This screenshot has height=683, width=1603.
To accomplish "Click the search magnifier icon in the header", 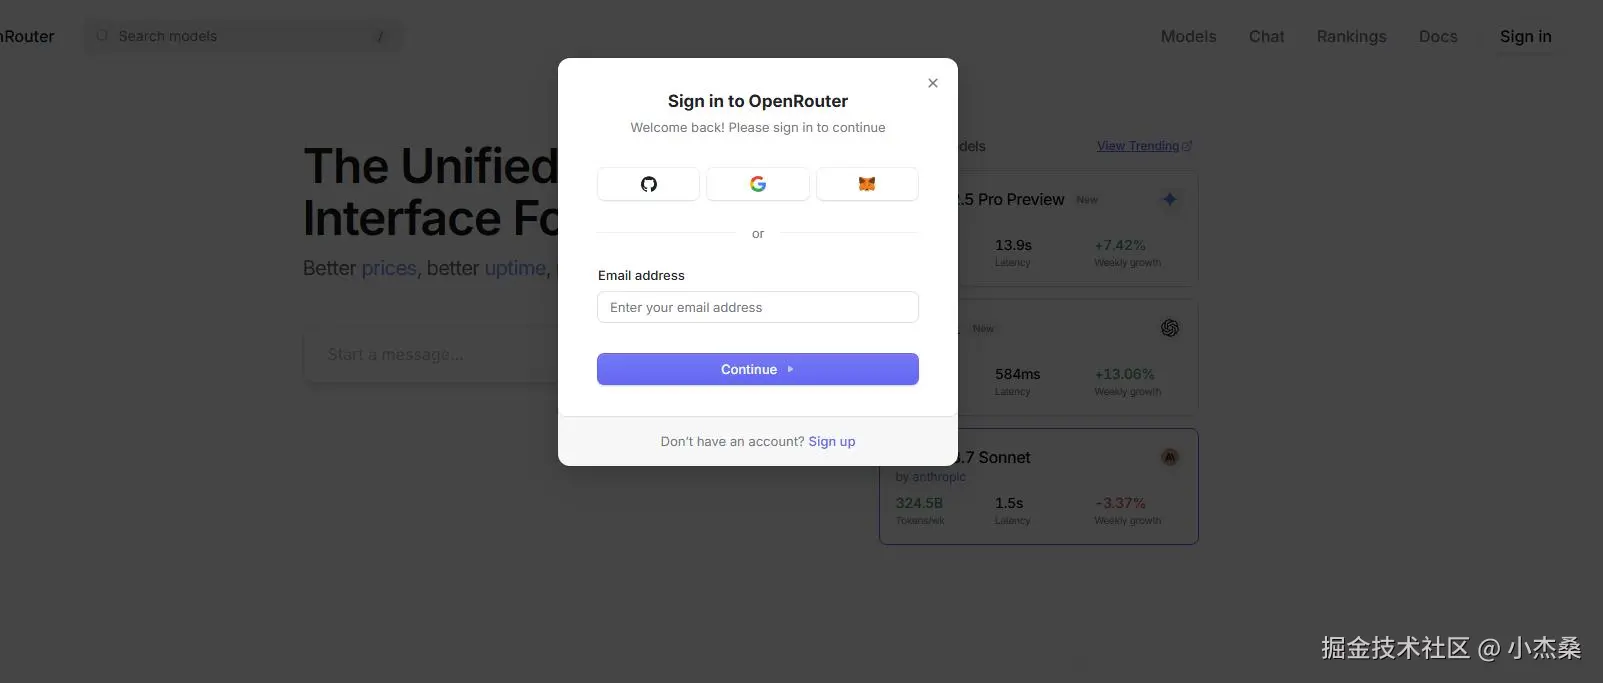I will (x=102, y=36).
